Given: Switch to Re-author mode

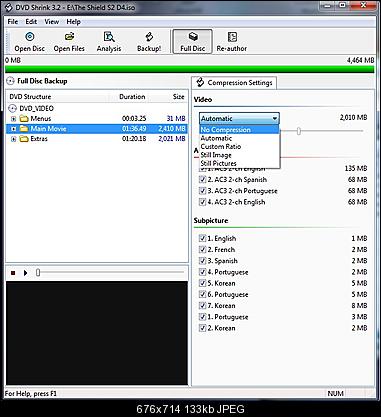Looking at the screenshot, I should tap(232, 42).
